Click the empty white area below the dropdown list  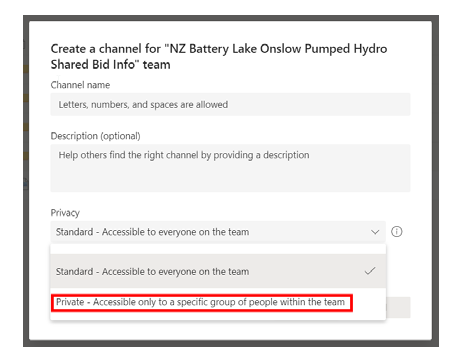[x=230, y=330]
